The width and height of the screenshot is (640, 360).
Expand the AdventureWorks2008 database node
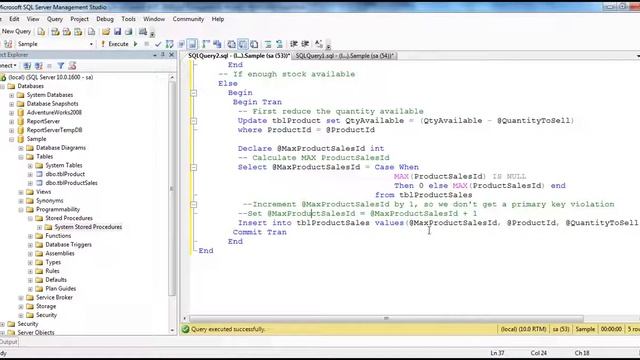(x=11, y=113)
